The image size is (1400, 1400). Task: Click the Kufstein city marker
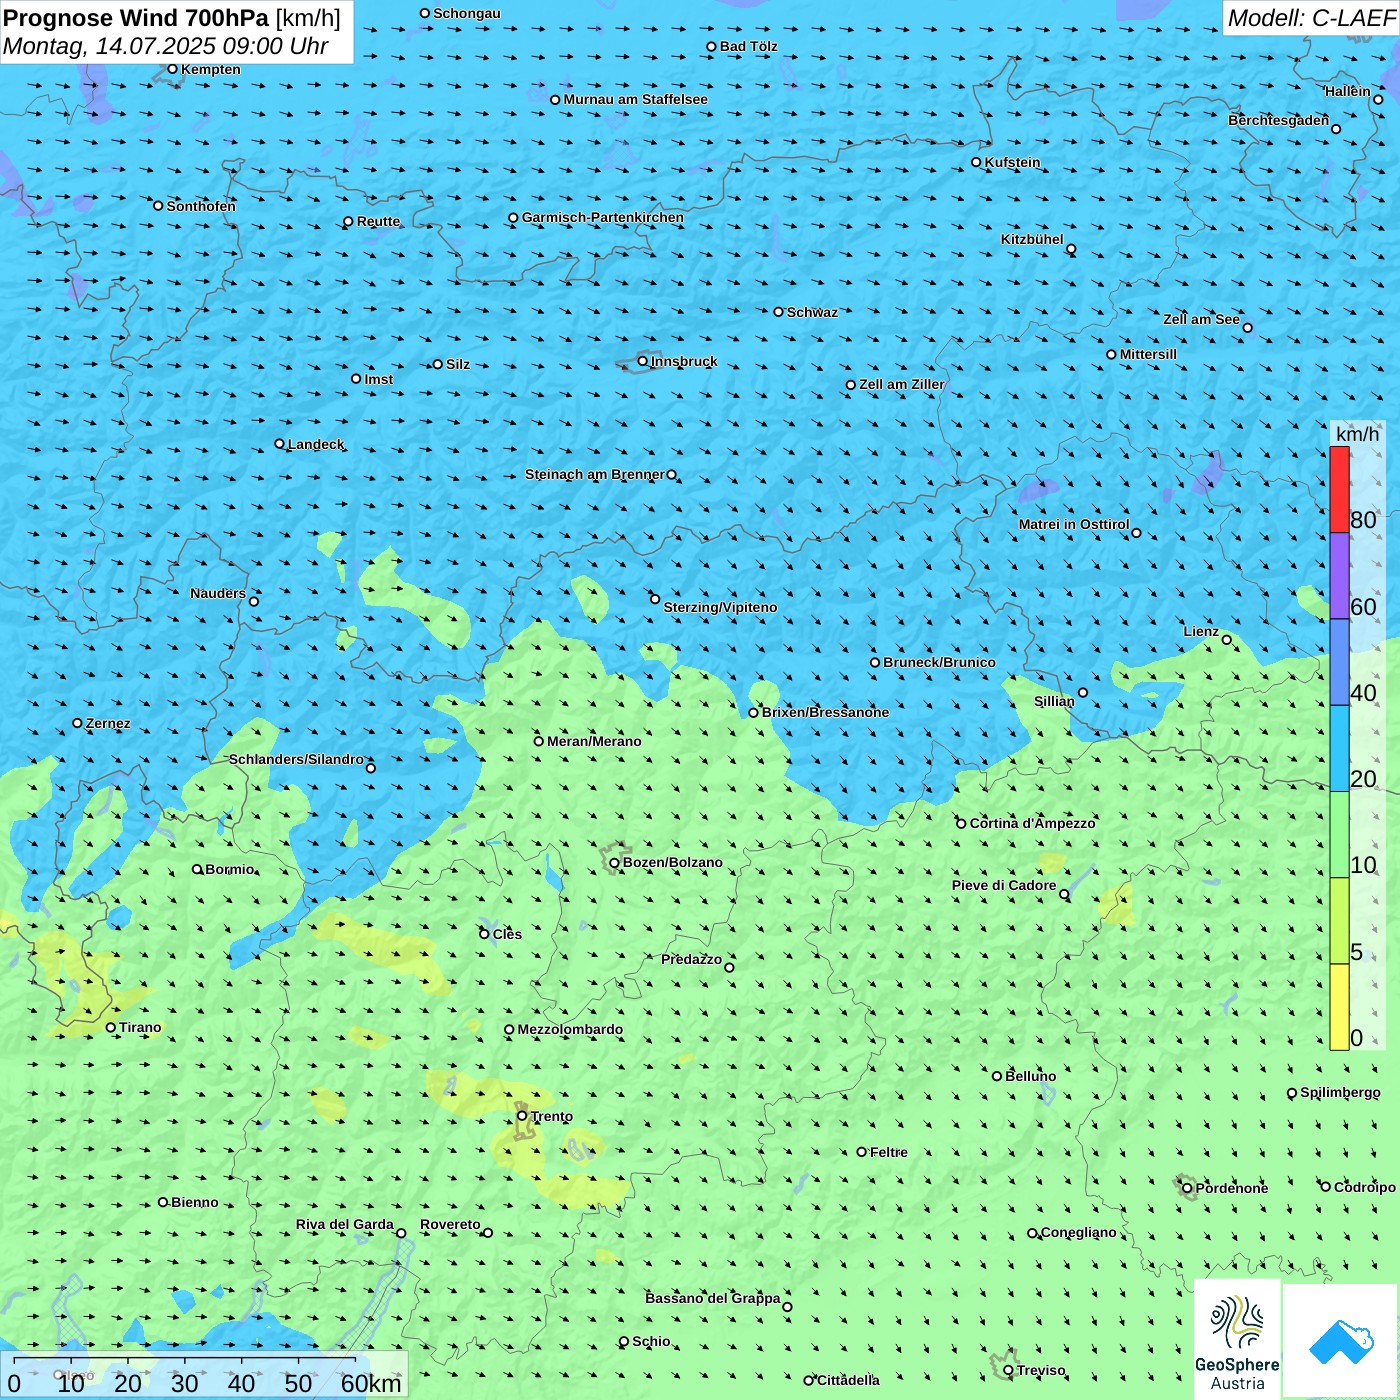coord(976,162)
